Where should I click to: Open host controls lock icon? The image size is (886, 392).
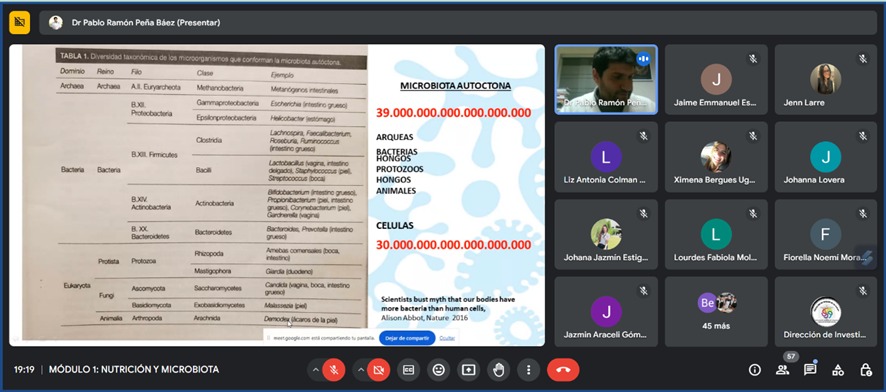pyautogui.click(x=866, y=370)
